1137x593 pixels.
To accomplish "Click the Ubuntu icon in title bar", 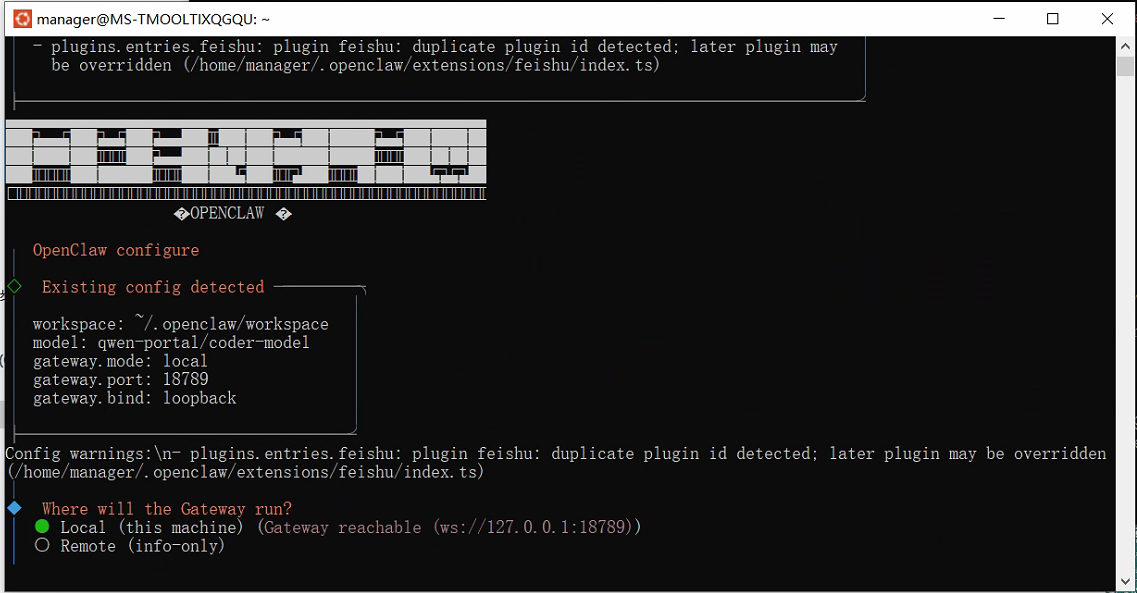I will pos(22,19).
